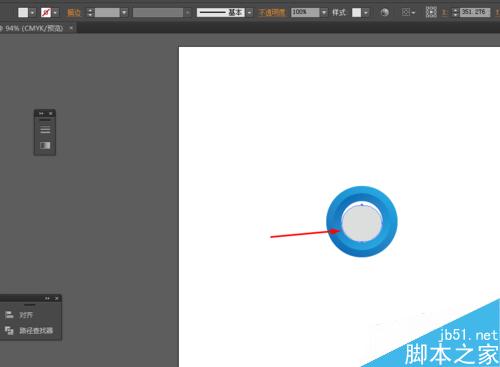Image resolution: width=500 pixels, height=367 pixels.
Task: Open the graphic style dropdown arrow
Action: [366, 13]
